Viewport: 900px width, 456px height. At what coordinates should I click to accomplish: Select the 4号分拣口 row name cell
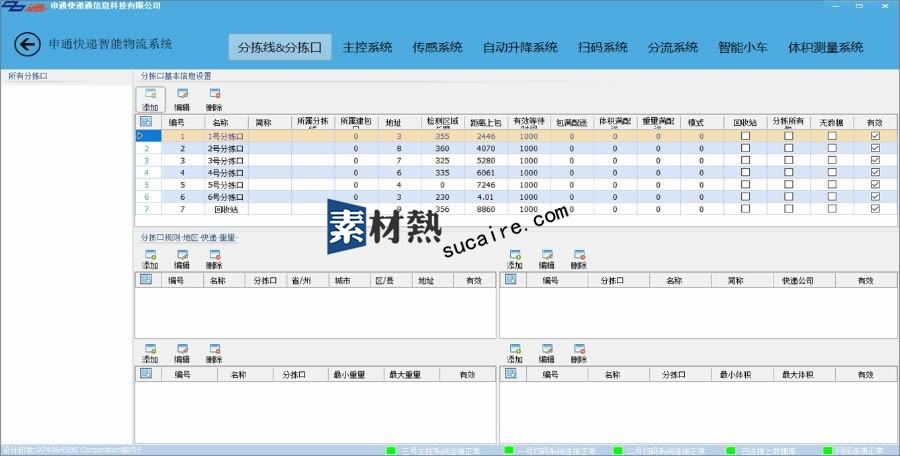pos(221,172)
